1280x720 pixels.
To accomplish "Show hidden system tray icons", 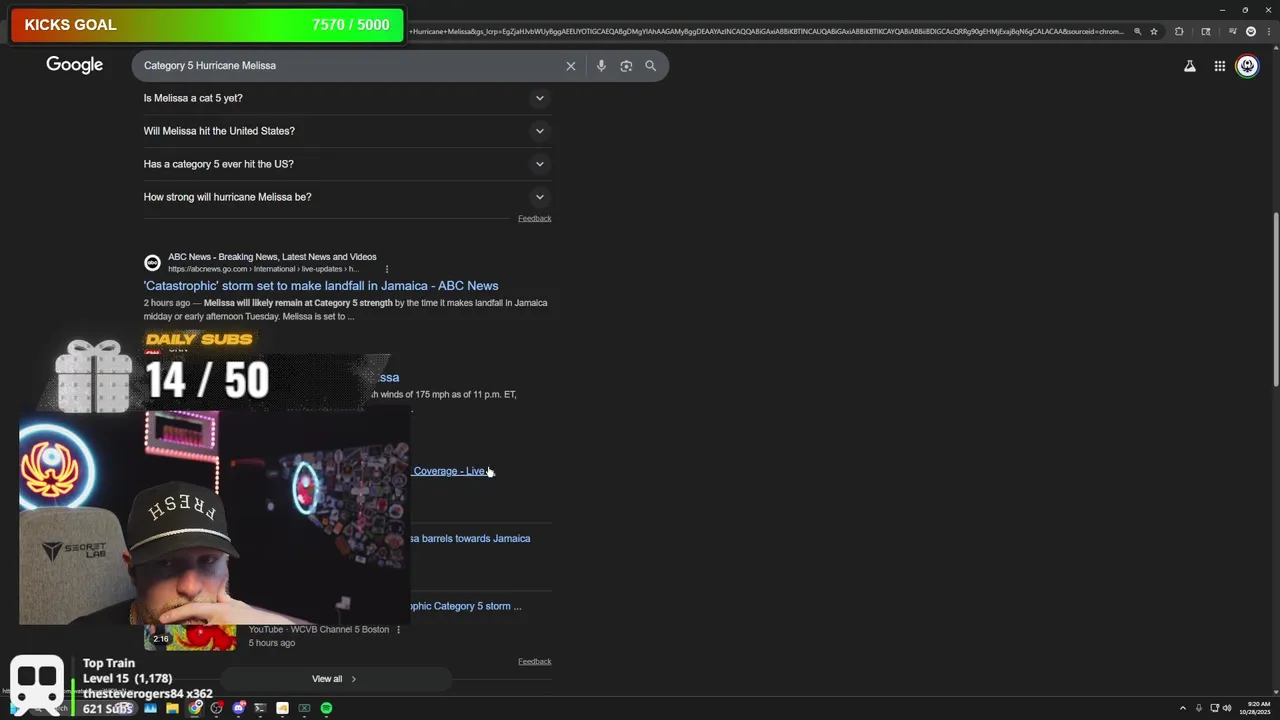I will point(1183,708).
